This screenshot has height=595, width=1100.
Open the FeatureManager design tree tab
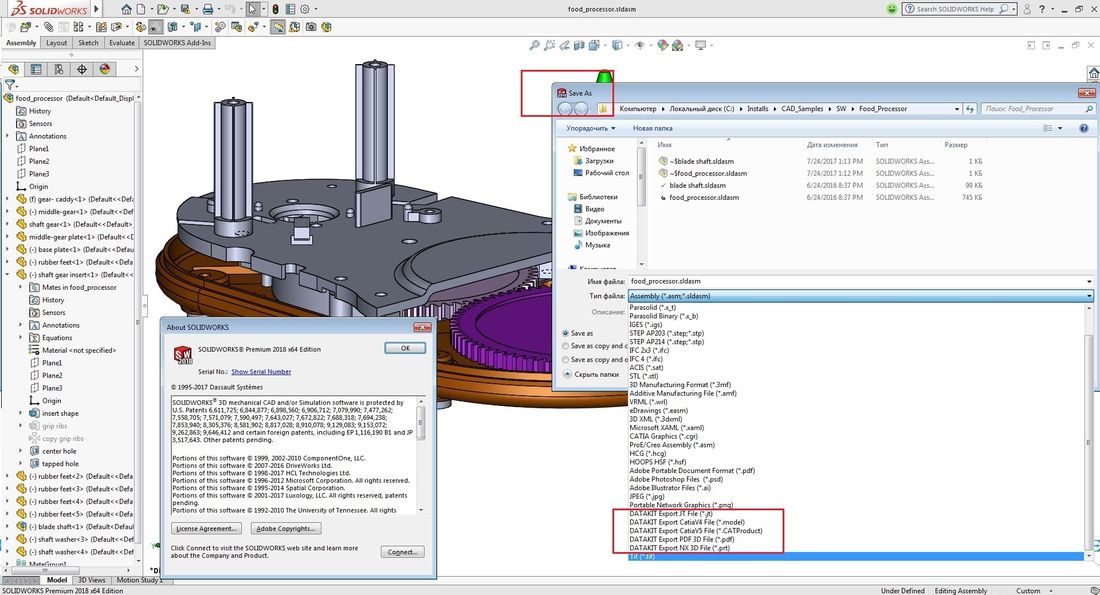[x=14, y=69]
